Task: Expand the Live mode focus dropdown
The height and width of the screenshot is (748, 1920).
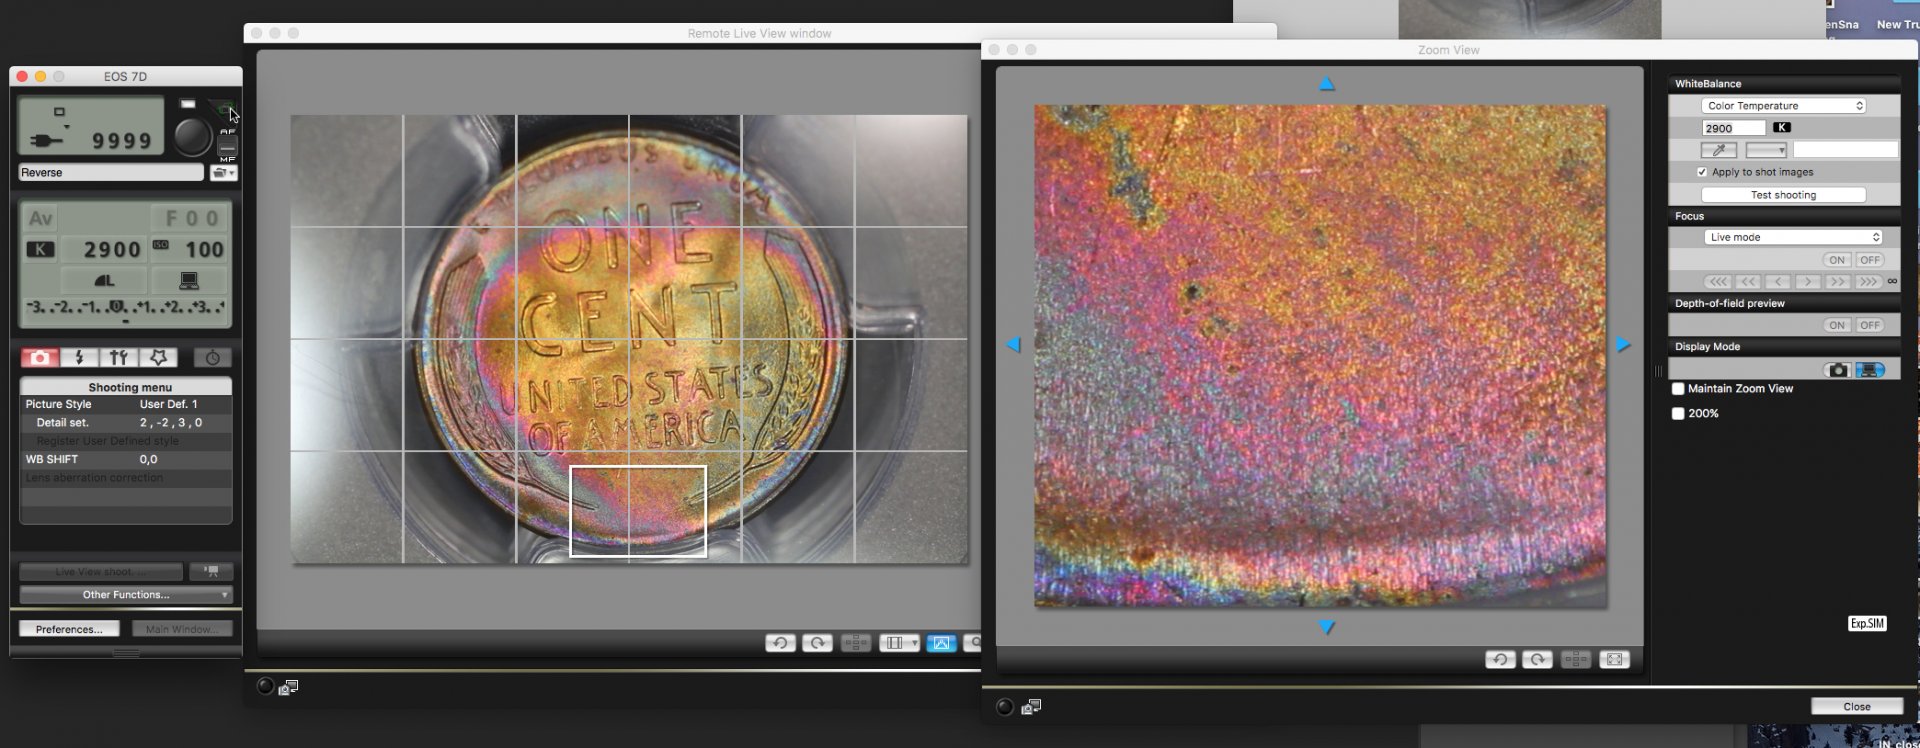Action: [1793, 237]
